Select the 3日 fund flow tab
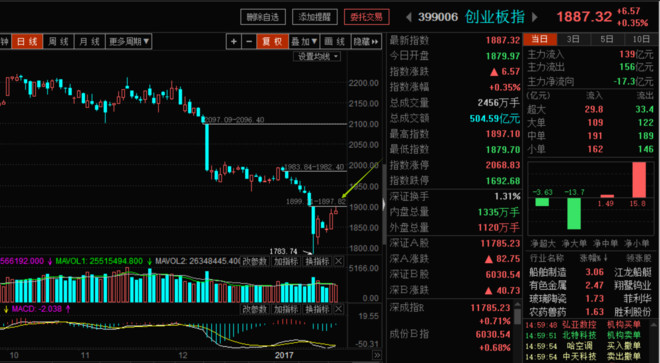This screenshot has width=660, height=363. [573, 39]
